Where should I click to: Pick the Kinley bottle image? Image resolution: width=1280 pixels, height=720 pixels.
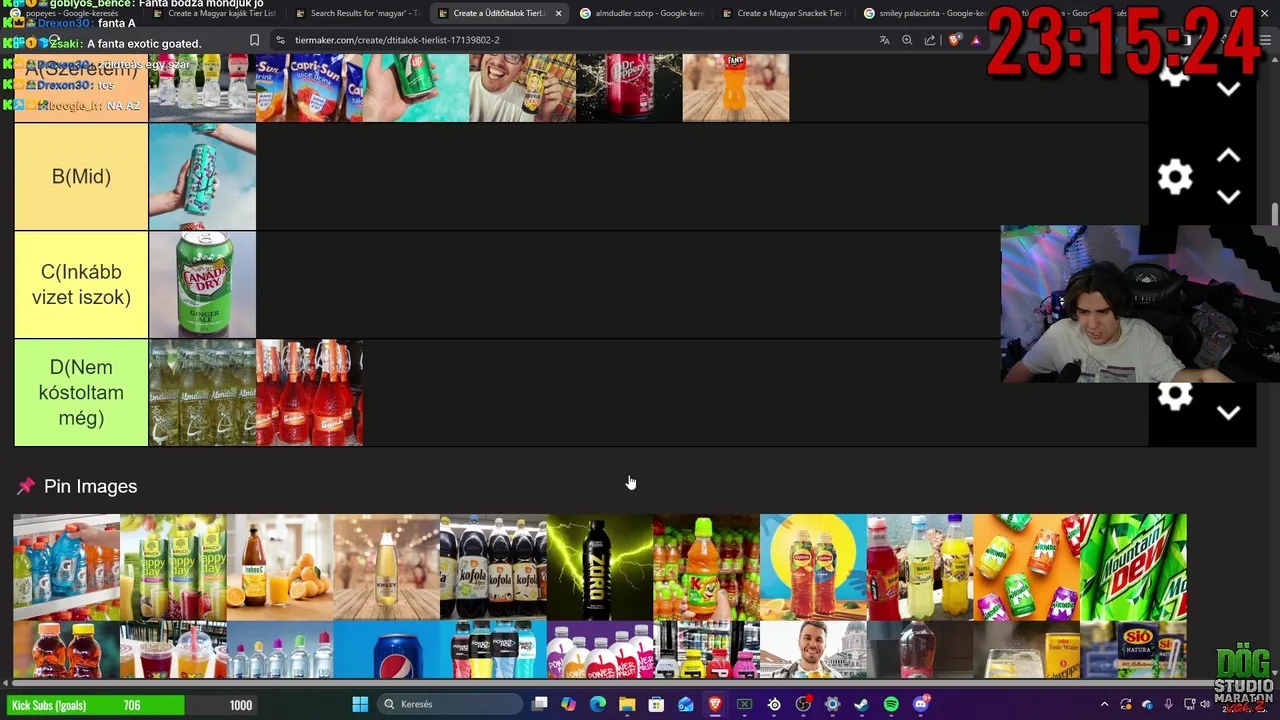point(386,567)
